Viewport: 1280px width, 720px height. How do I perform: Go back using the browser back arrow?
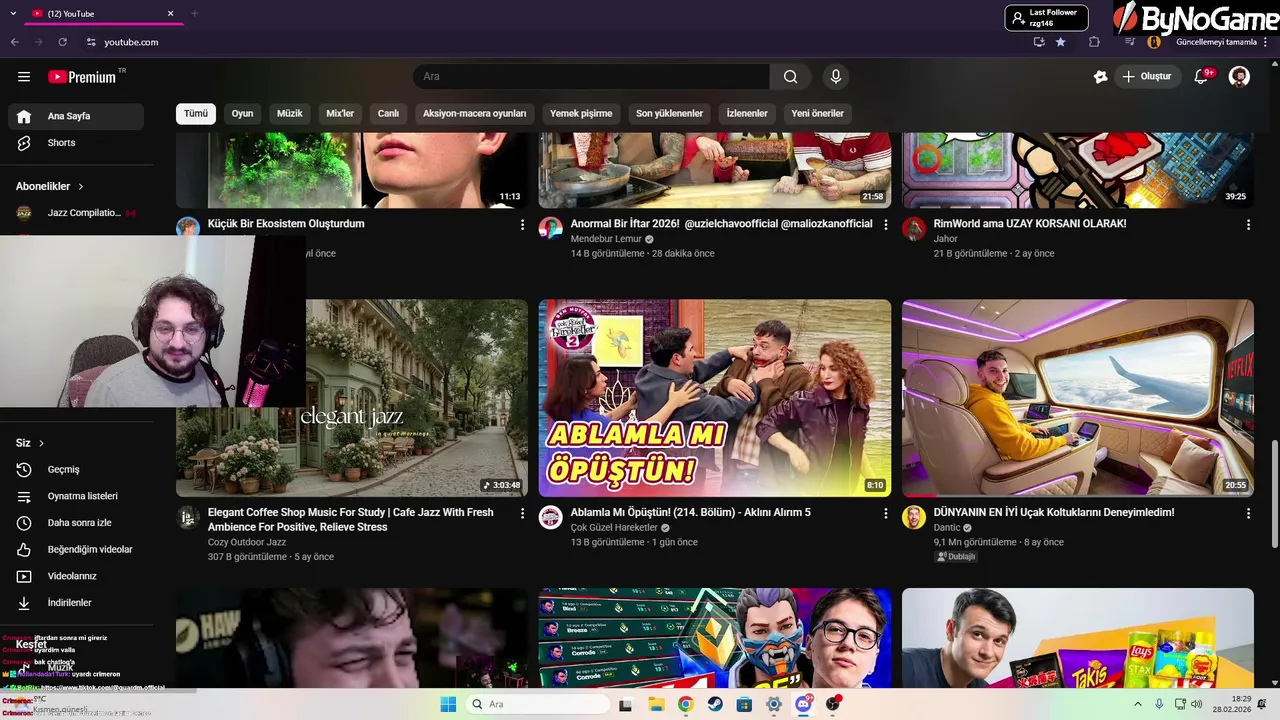click(x=15, y=42)
